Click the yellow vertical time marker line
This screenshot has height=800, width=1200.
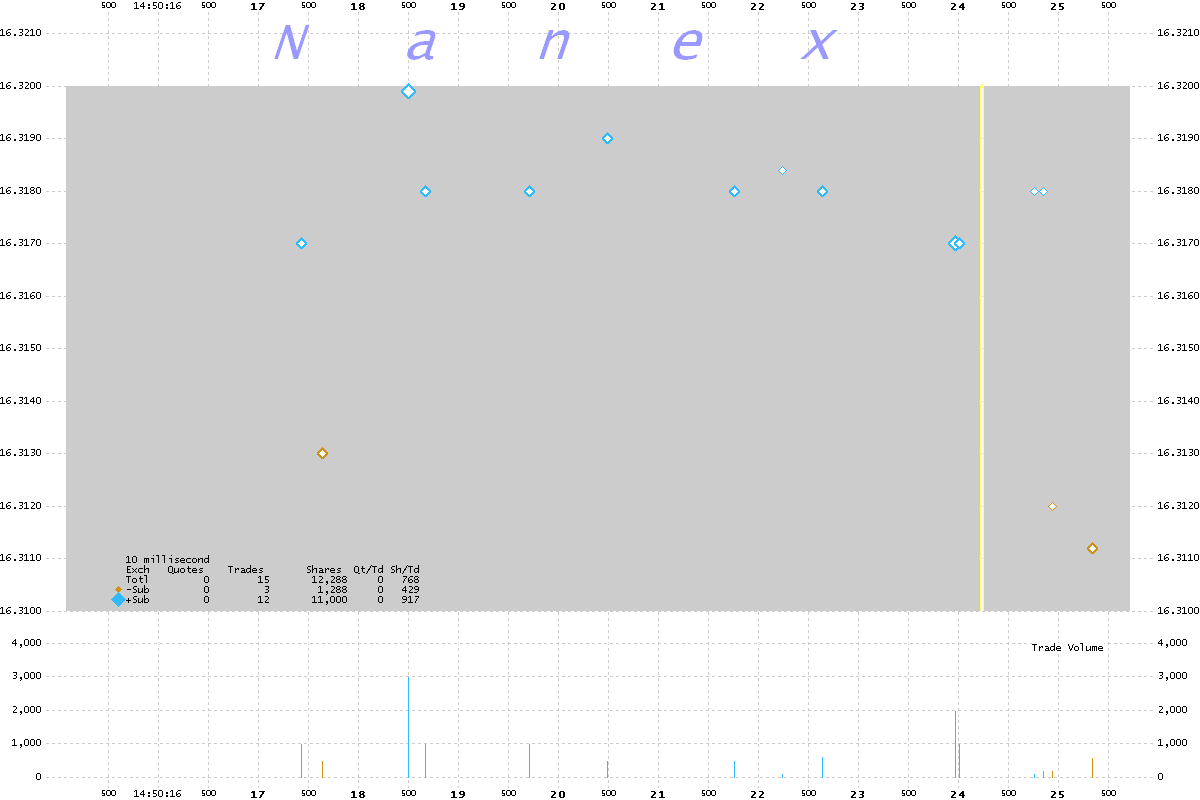coord(981,347)
